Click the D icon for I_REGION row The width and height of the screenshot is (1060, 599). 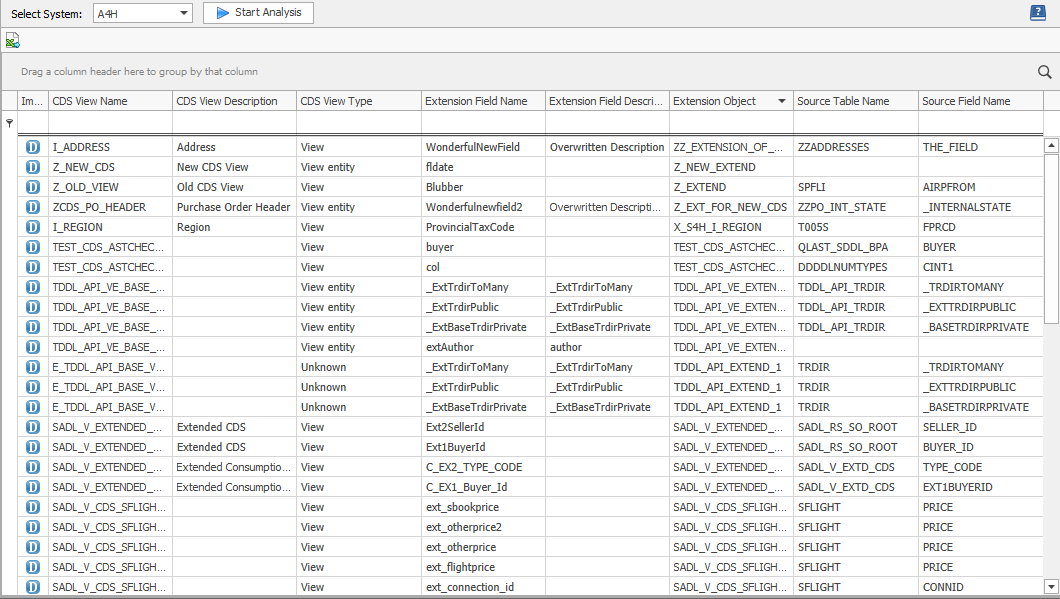(33, 227)
